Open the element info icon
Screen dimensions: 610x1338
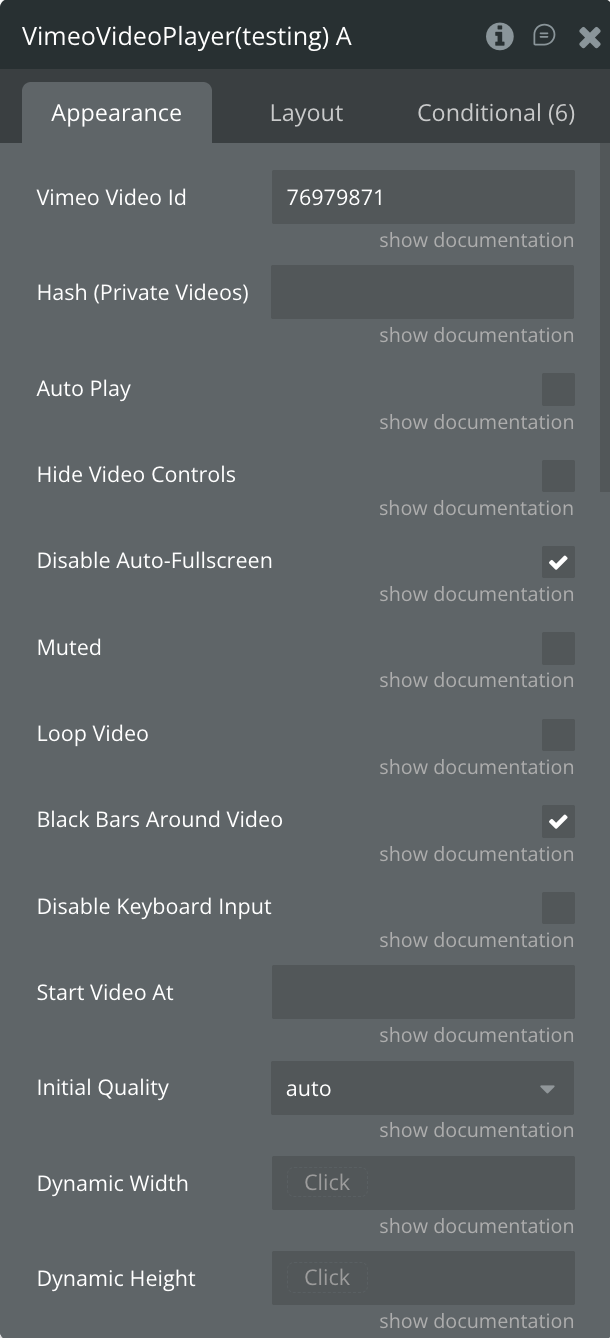point(499,37)
